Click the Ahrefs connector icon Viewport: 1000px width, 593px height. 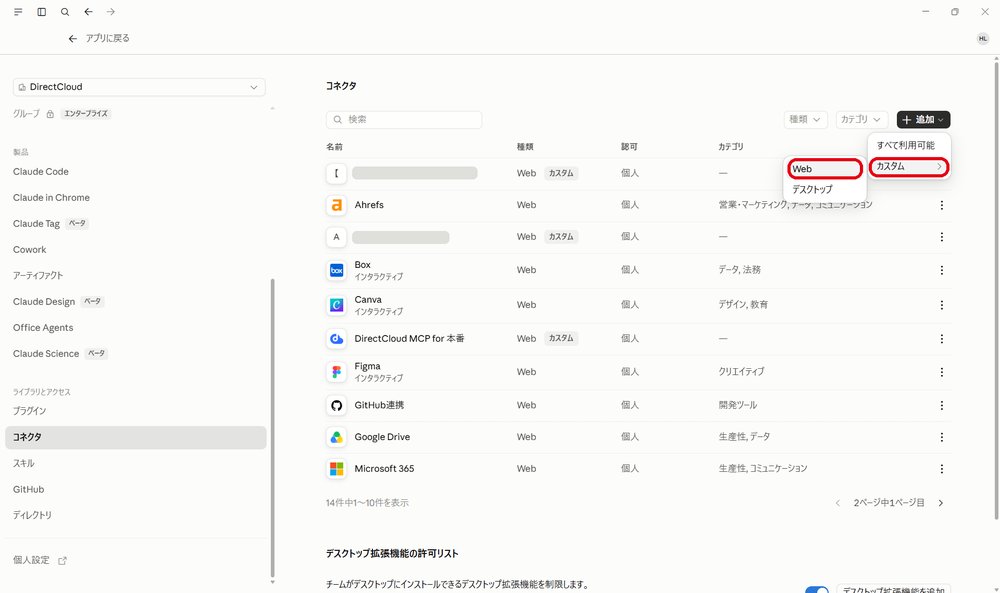pos(336,205)
